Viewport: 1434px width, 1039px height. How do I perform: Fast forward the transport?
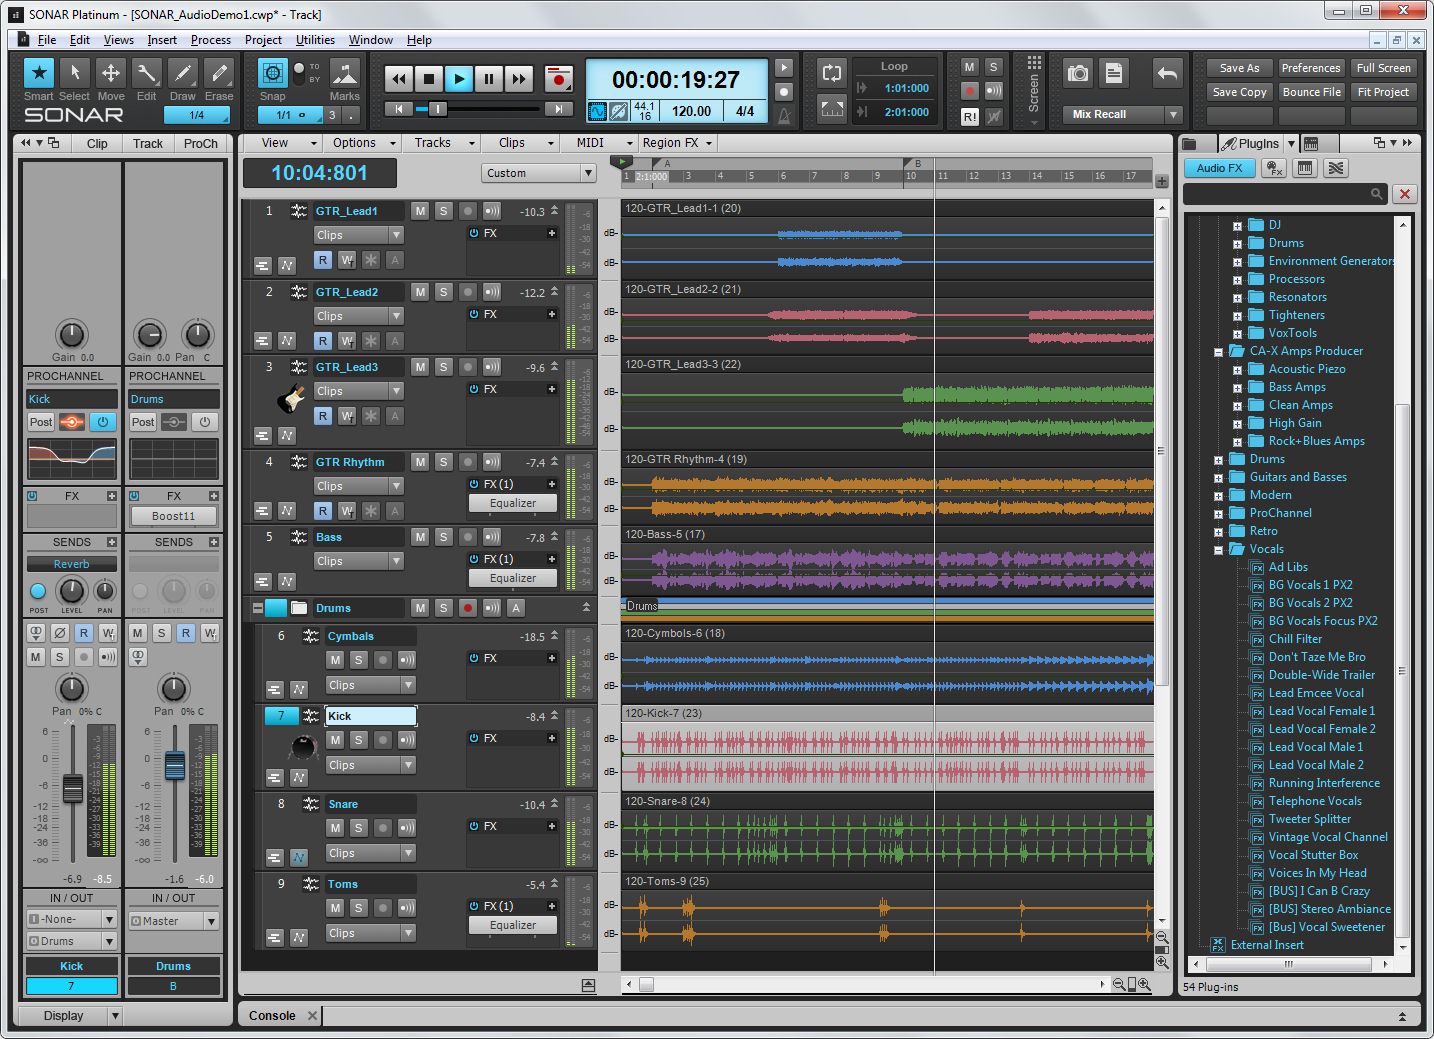click(519, 79)
